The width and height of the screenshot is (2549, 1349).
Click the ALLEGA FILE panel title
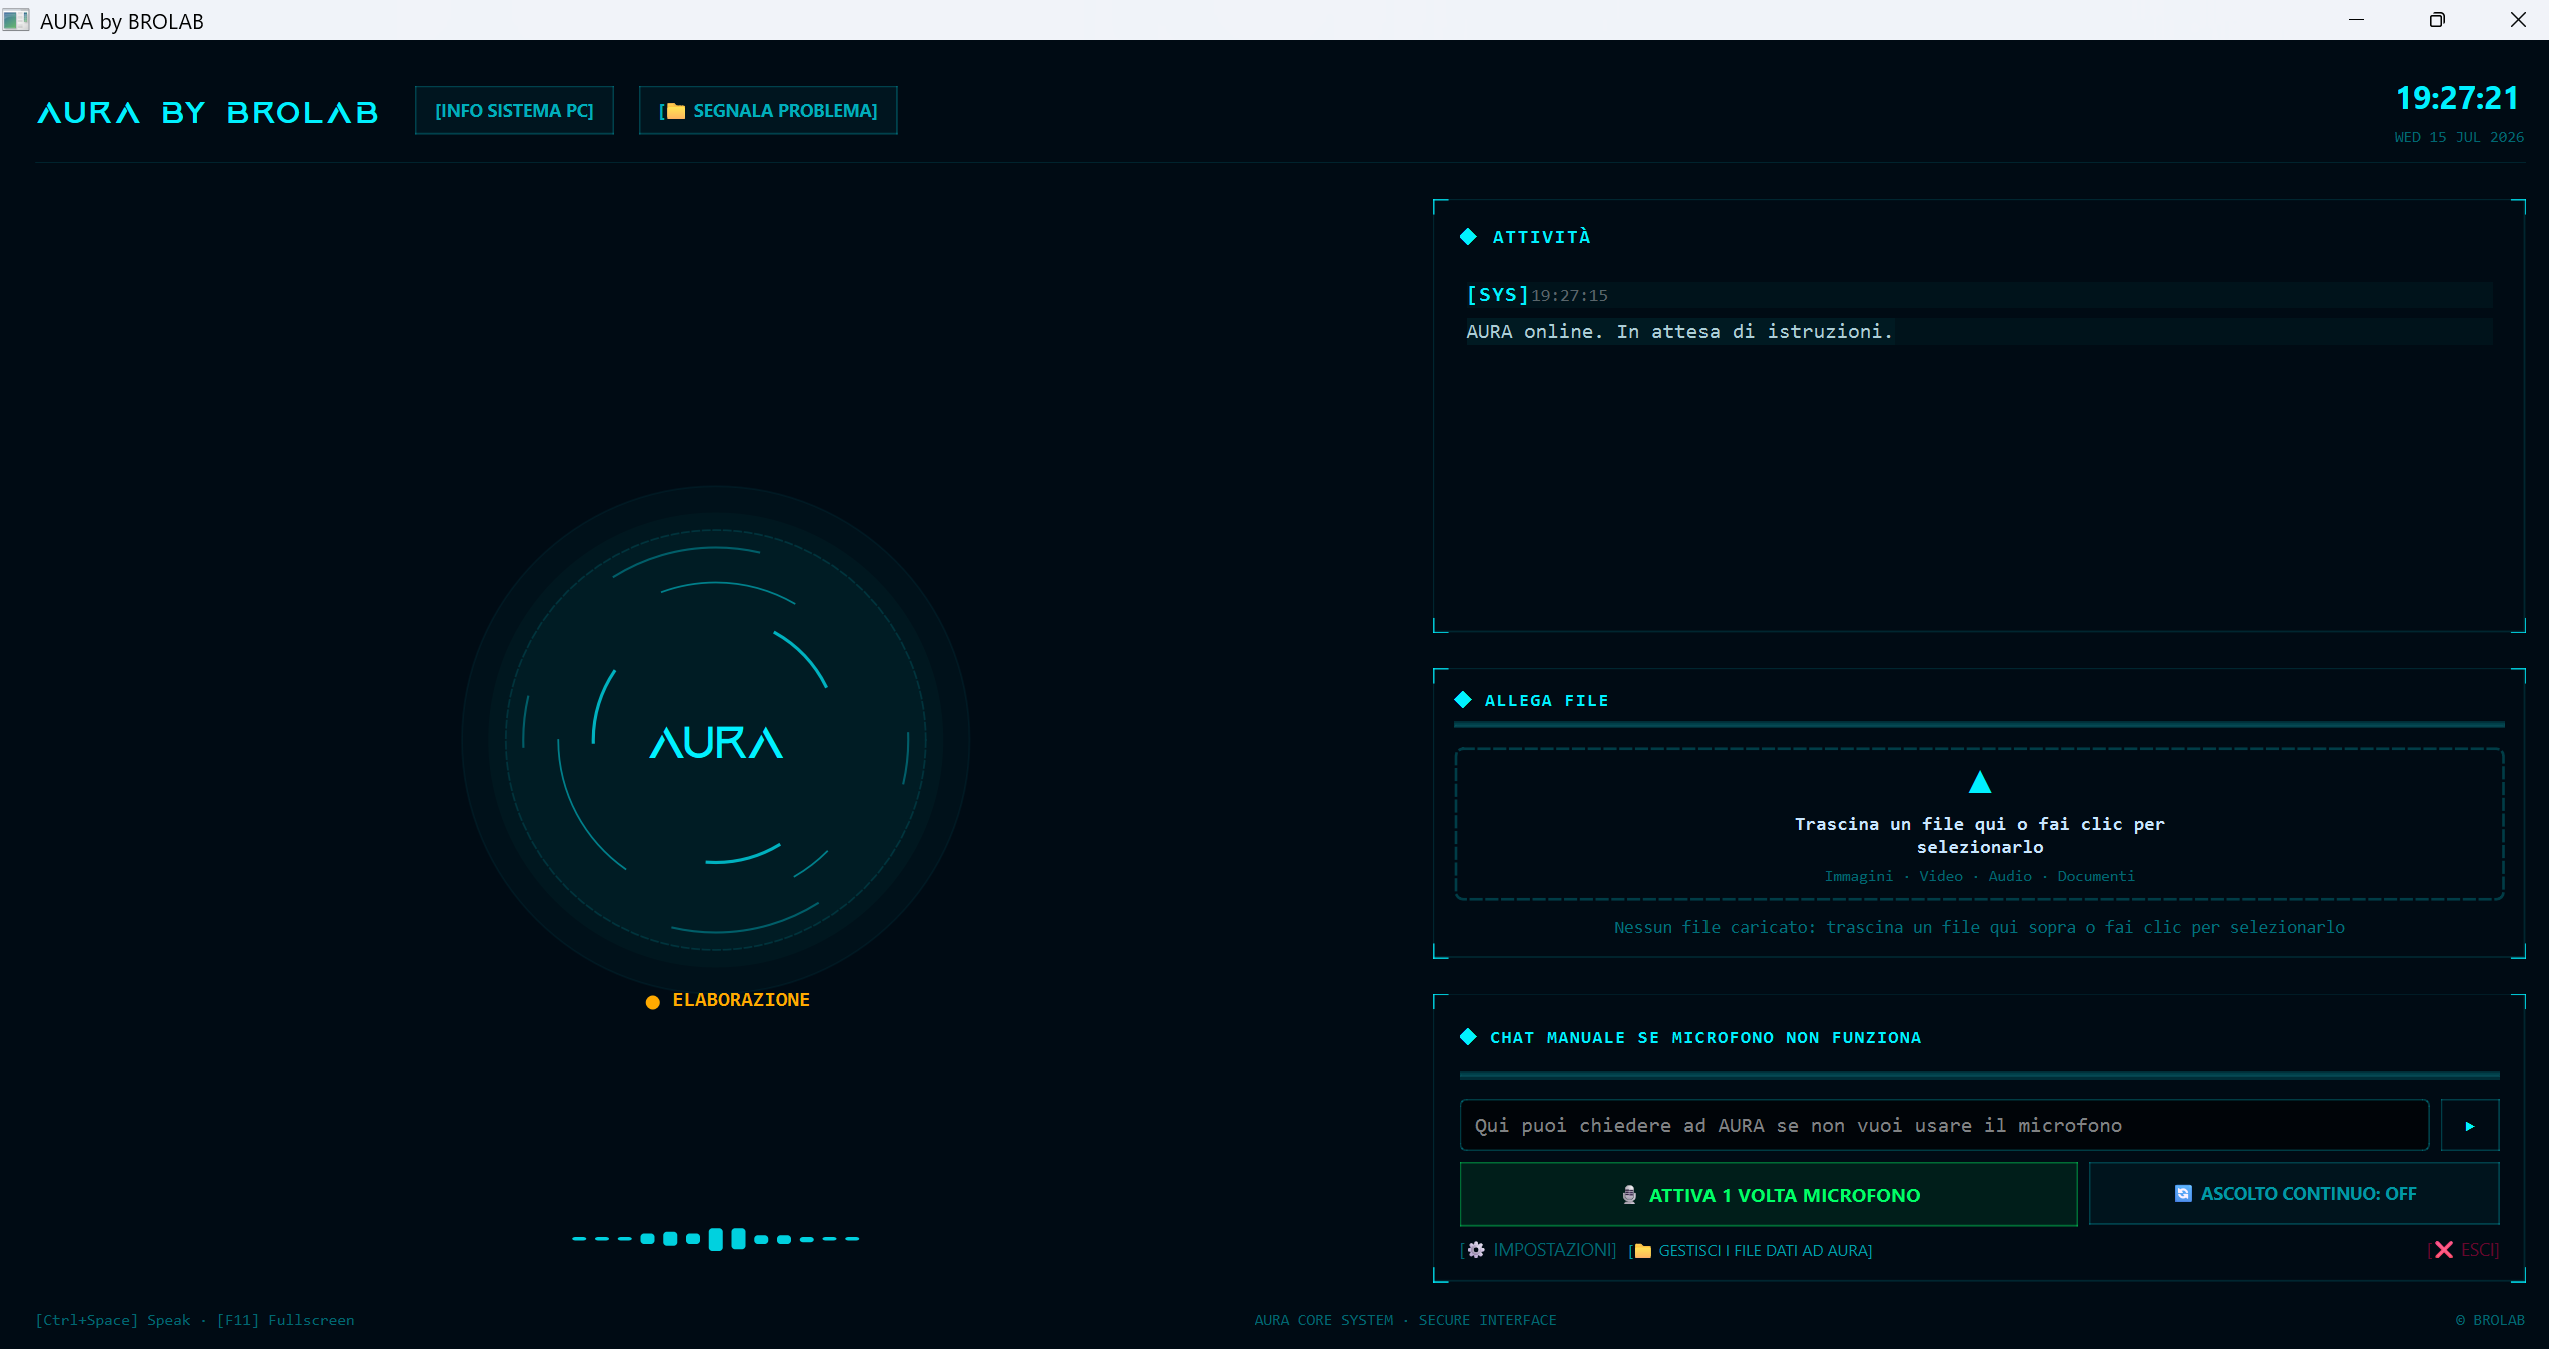[x=1547, y=700]
